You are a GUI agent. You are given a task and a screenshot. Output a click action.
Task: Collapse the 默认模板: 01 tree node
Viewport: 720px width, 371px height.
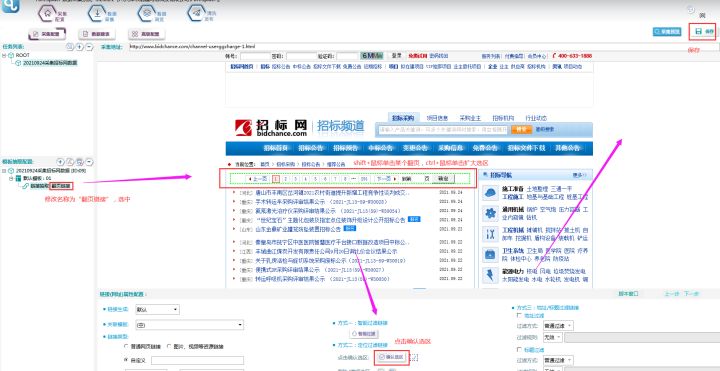pos(11,178)
